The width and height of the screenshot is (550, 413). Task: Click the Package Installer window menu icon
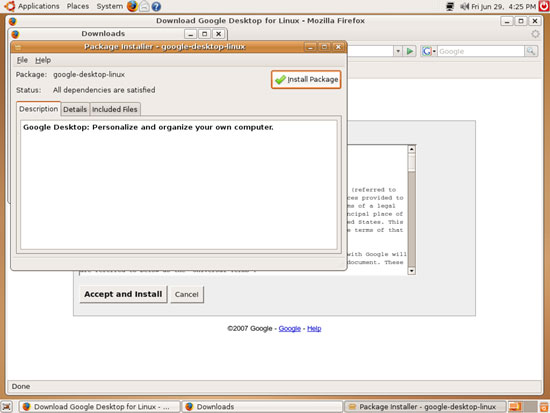18,47
